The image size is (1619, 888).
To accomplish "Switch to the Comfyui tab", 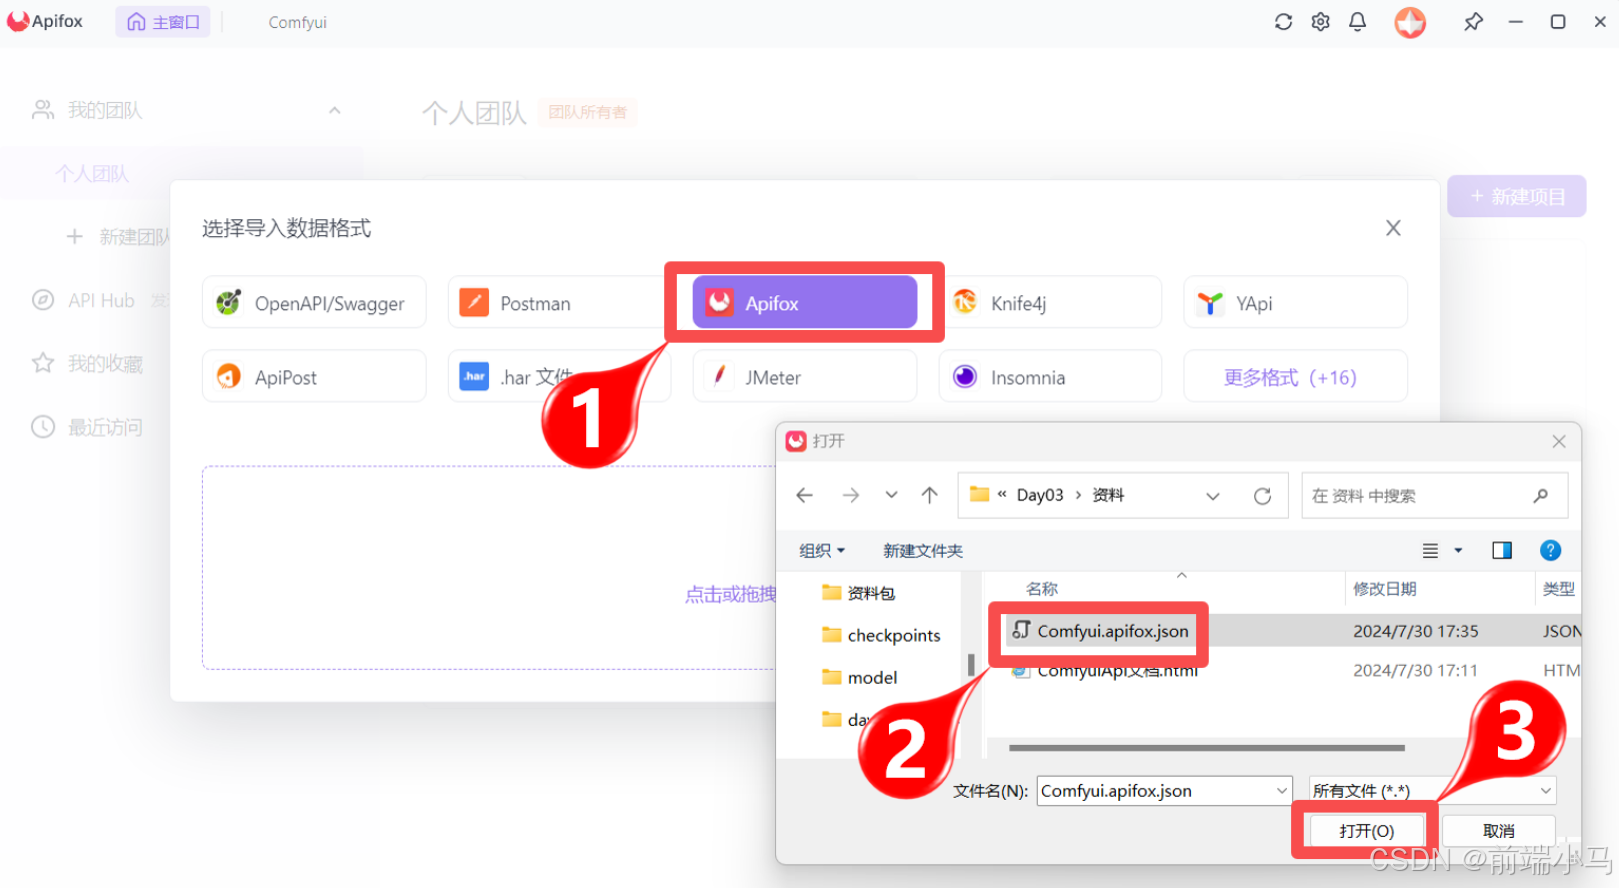I will pos(297,22).
